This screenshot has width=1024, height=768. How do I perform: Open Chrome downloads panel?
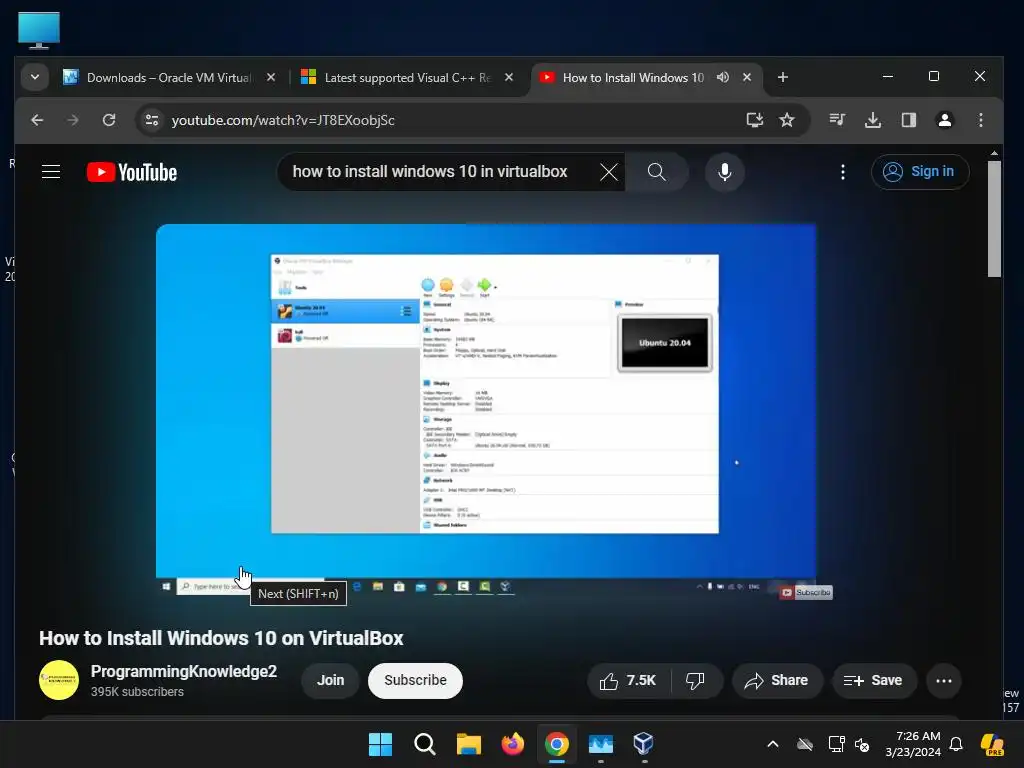point(872,120)
